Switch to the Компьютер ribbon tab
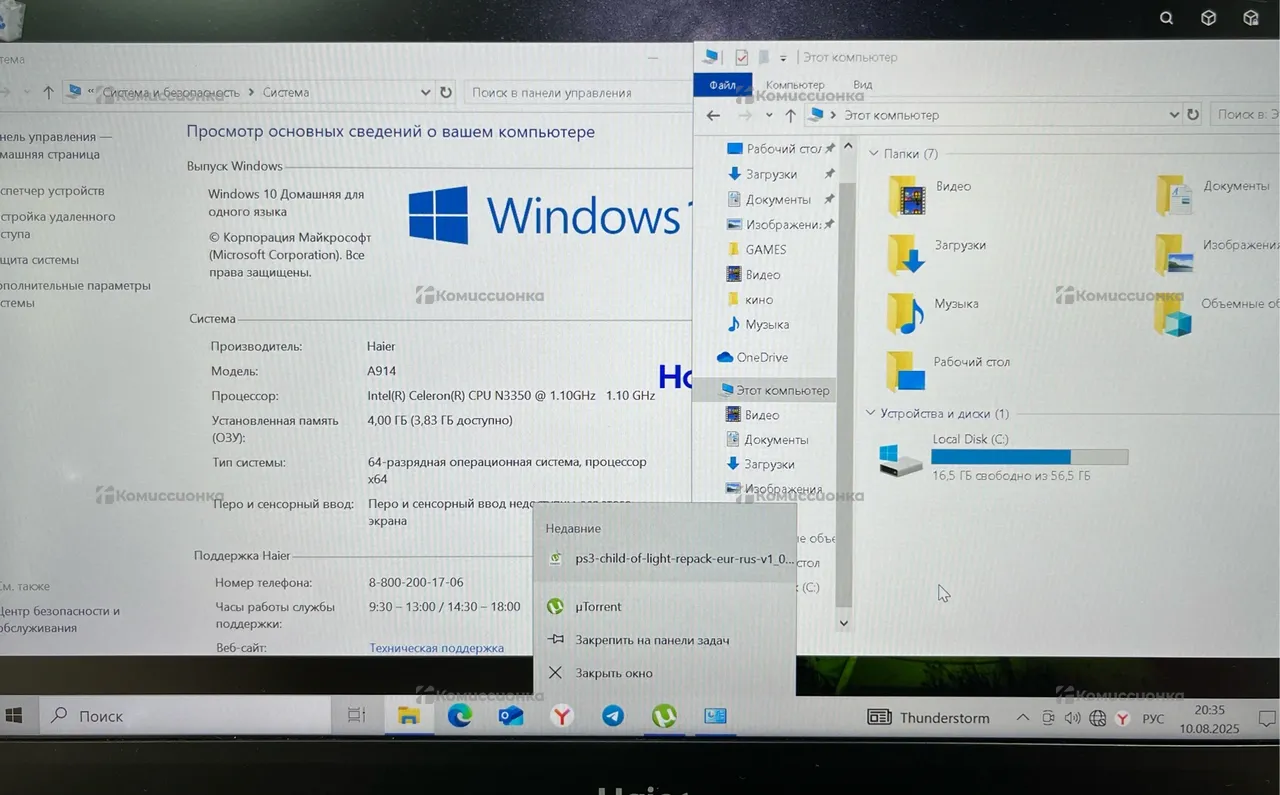1280x795 pixels. [795, 85]
